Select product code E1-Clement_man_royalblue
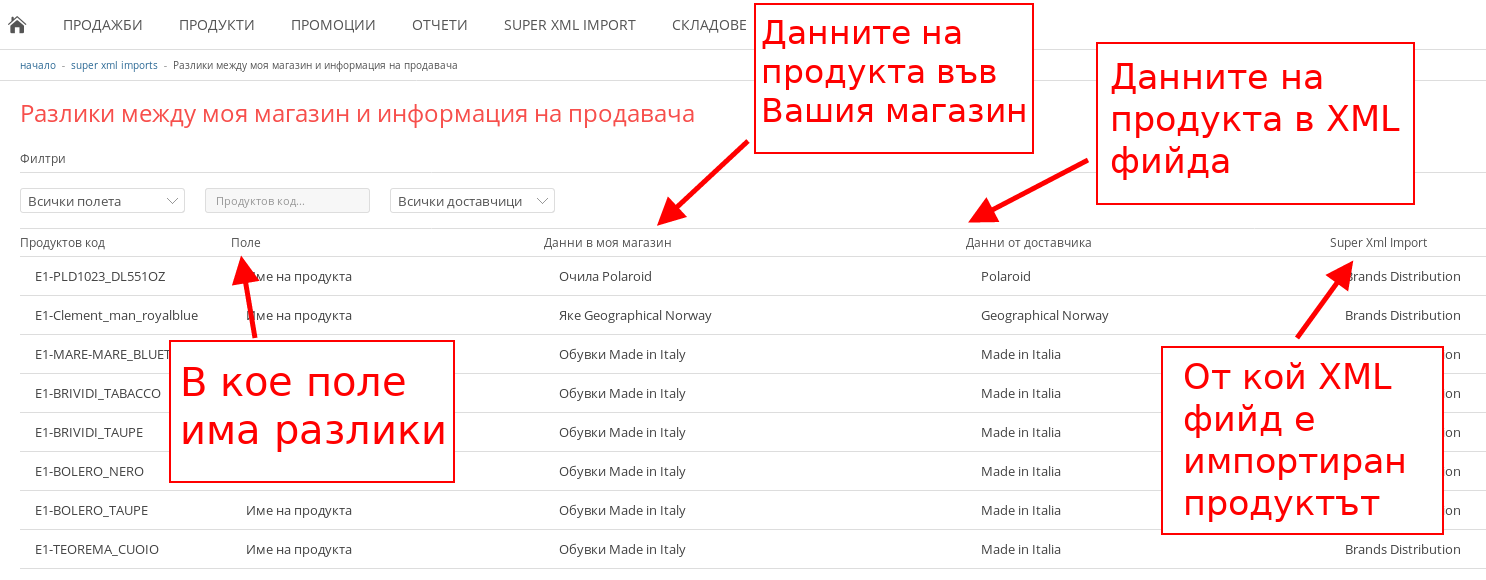The height and width of the screenshot is (580, 1486). 116,316
